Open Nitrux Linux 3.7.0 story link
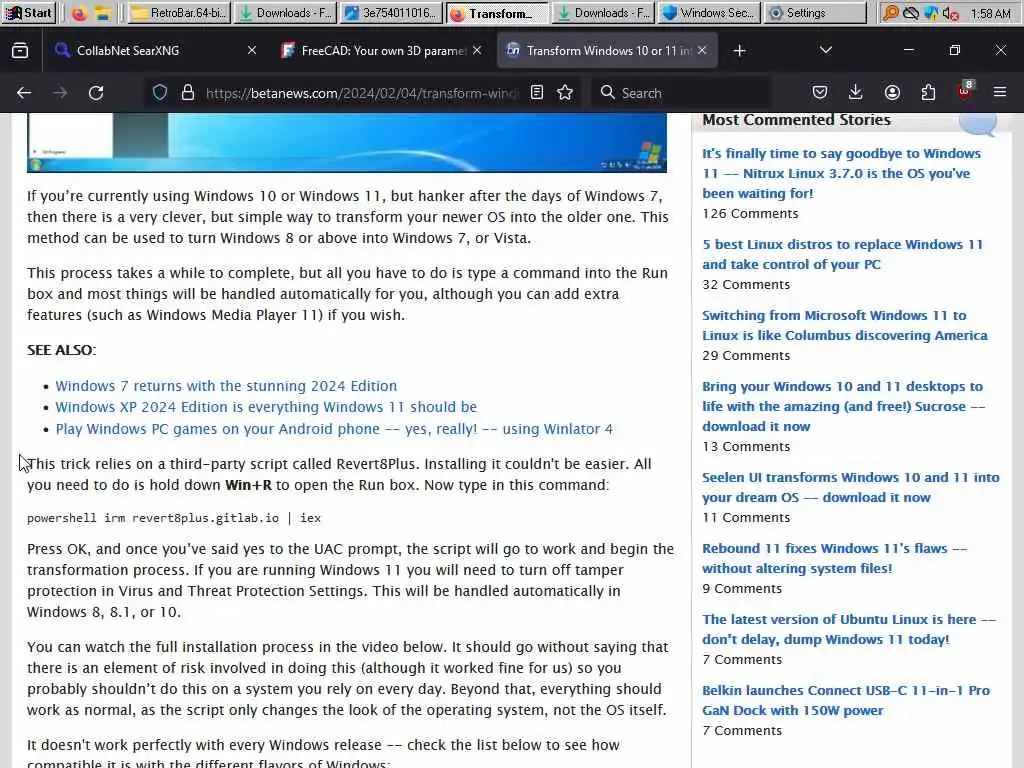1024x768 pixels. click(841, 173)
